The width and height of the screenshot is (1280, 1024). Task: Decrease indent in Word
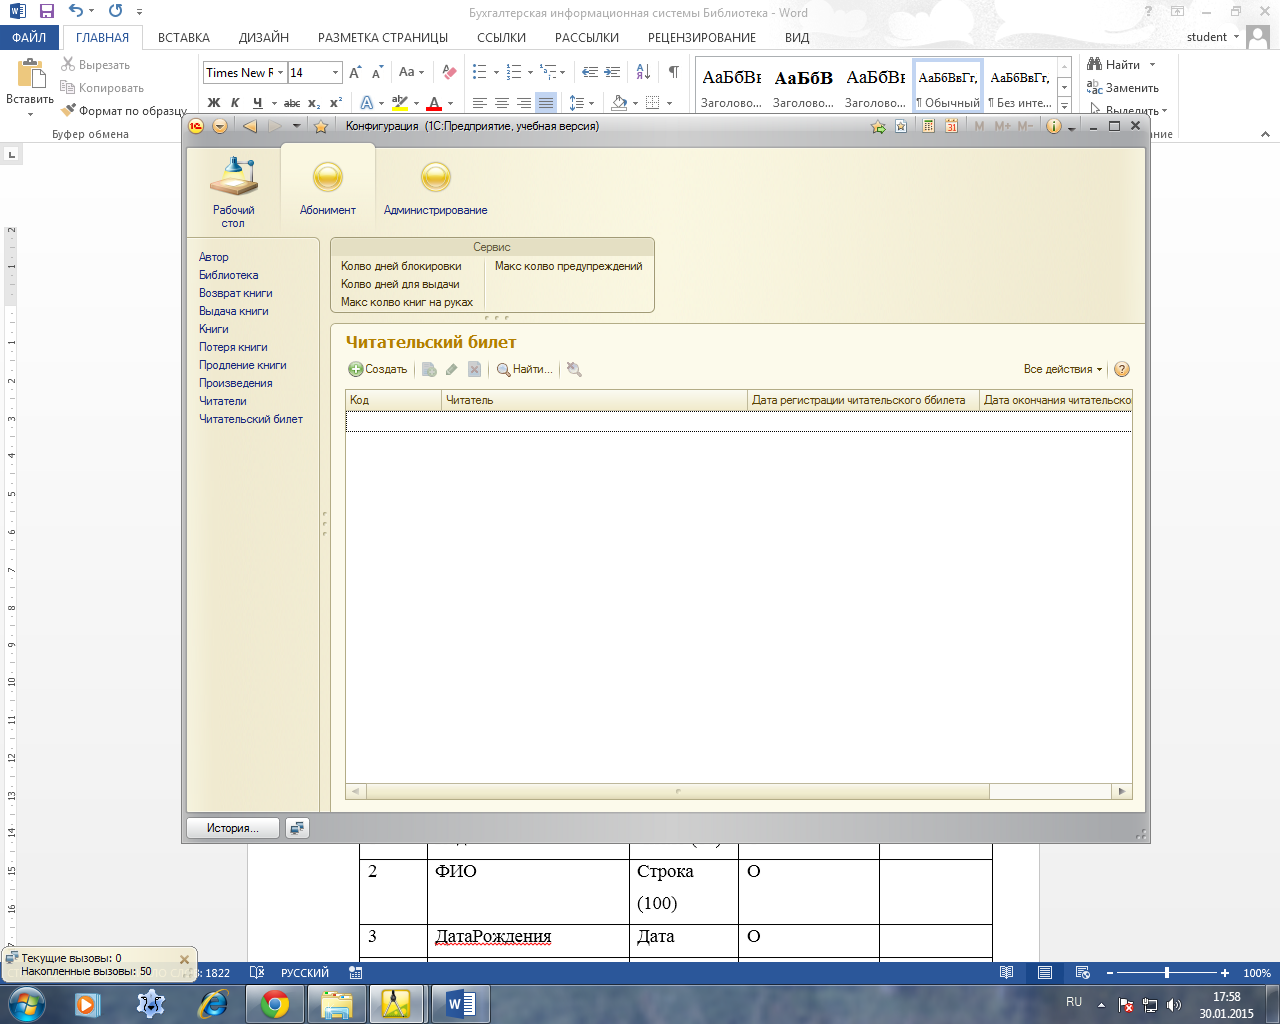[590, 72]
